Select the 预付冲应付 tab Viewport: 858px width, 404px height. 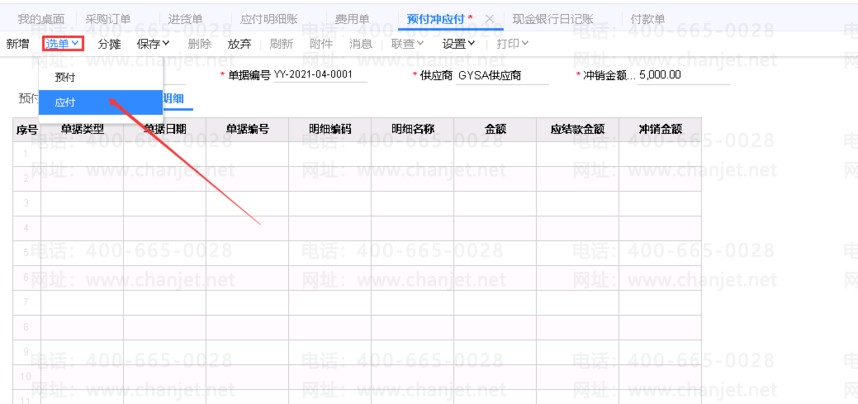pos(436,19)
